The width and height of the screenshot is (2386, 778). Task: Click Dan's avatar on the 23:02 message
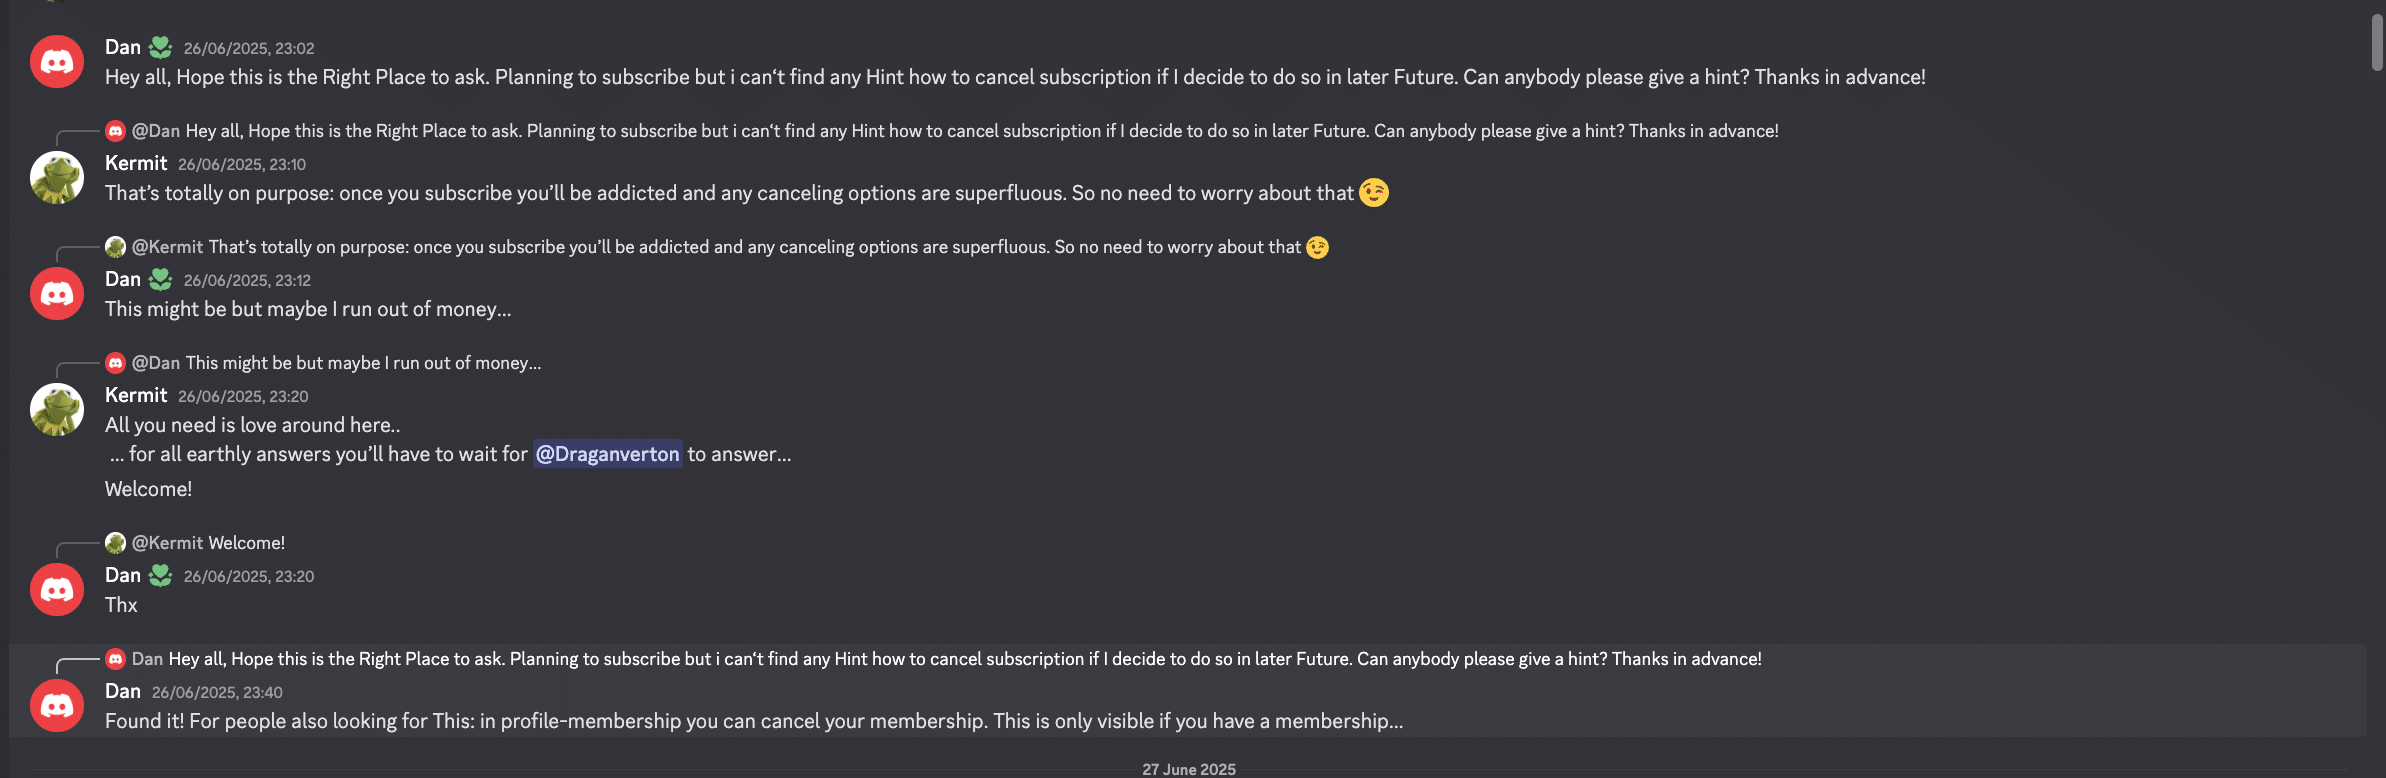(57, 62)
